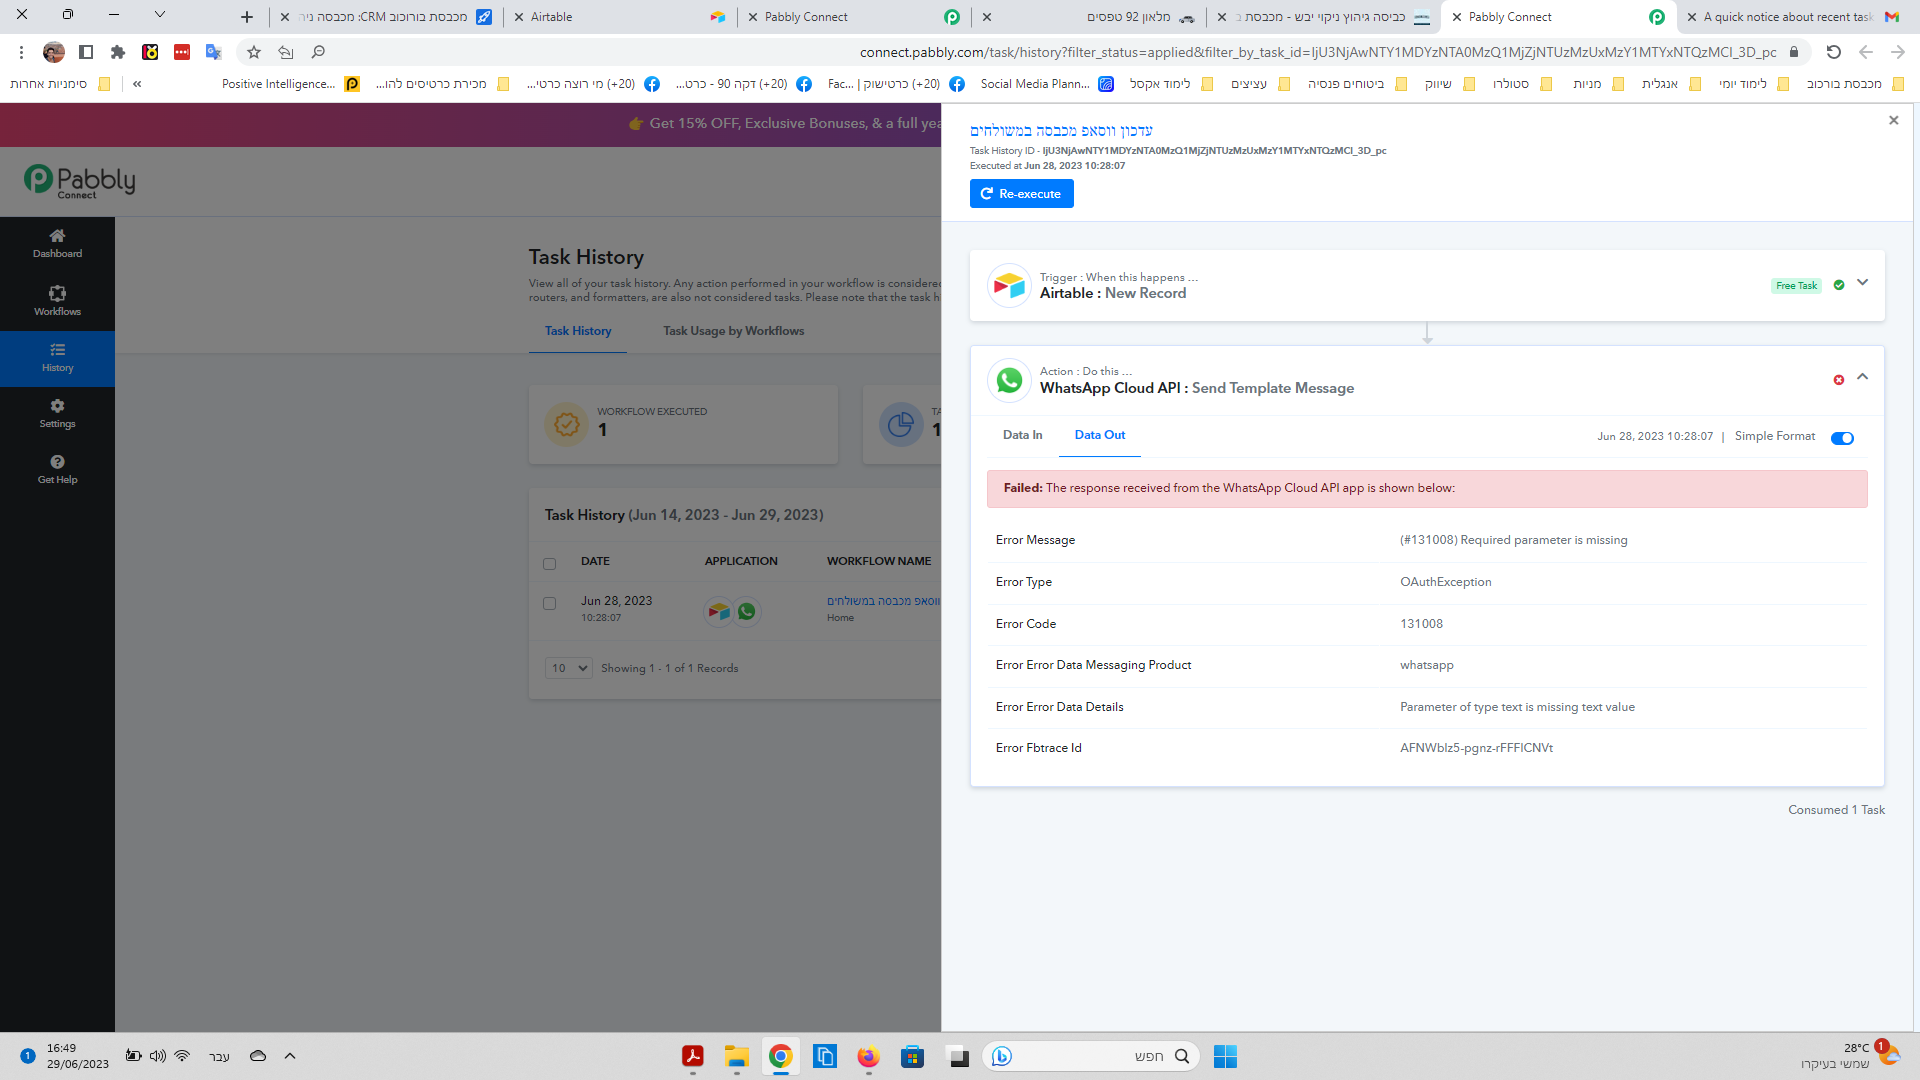Open Workflows in the sidebar
The width and height of the screenshot is (1920, 1080).
[x=57, y=301]
